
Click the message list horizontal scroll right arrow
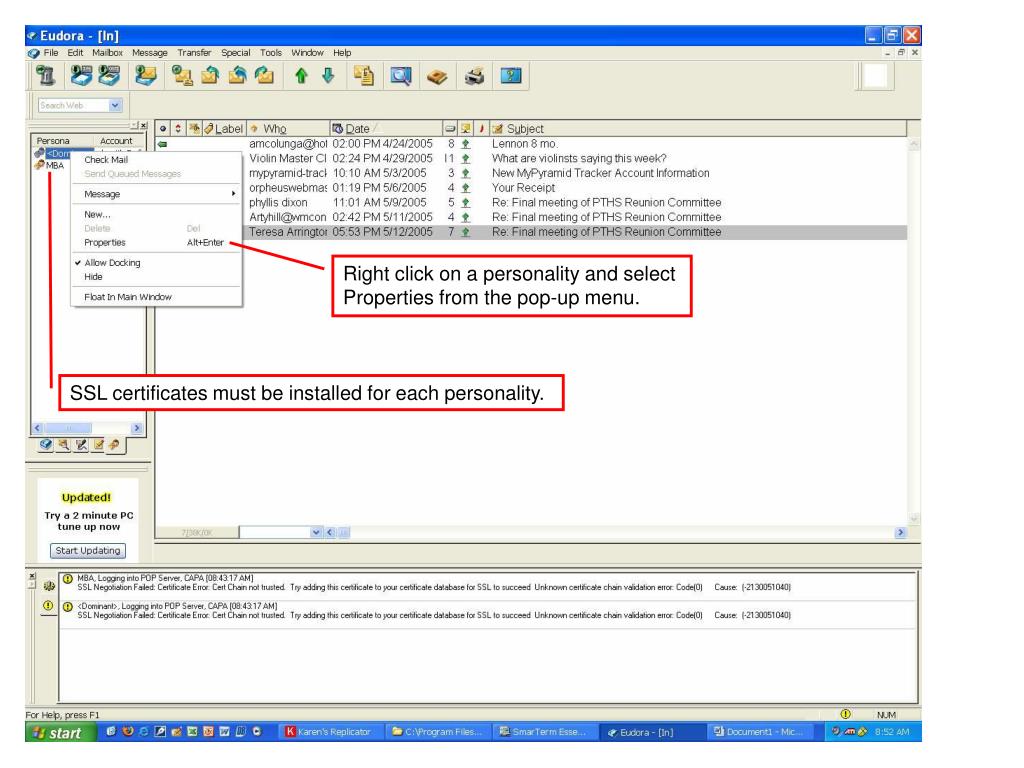pos(901,532)
